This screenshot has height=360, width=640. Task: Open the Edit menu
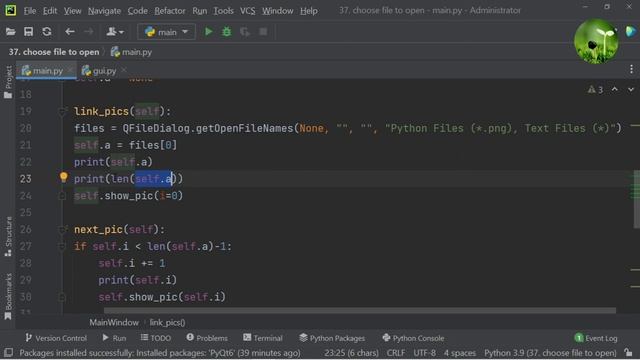coord(50,11)
